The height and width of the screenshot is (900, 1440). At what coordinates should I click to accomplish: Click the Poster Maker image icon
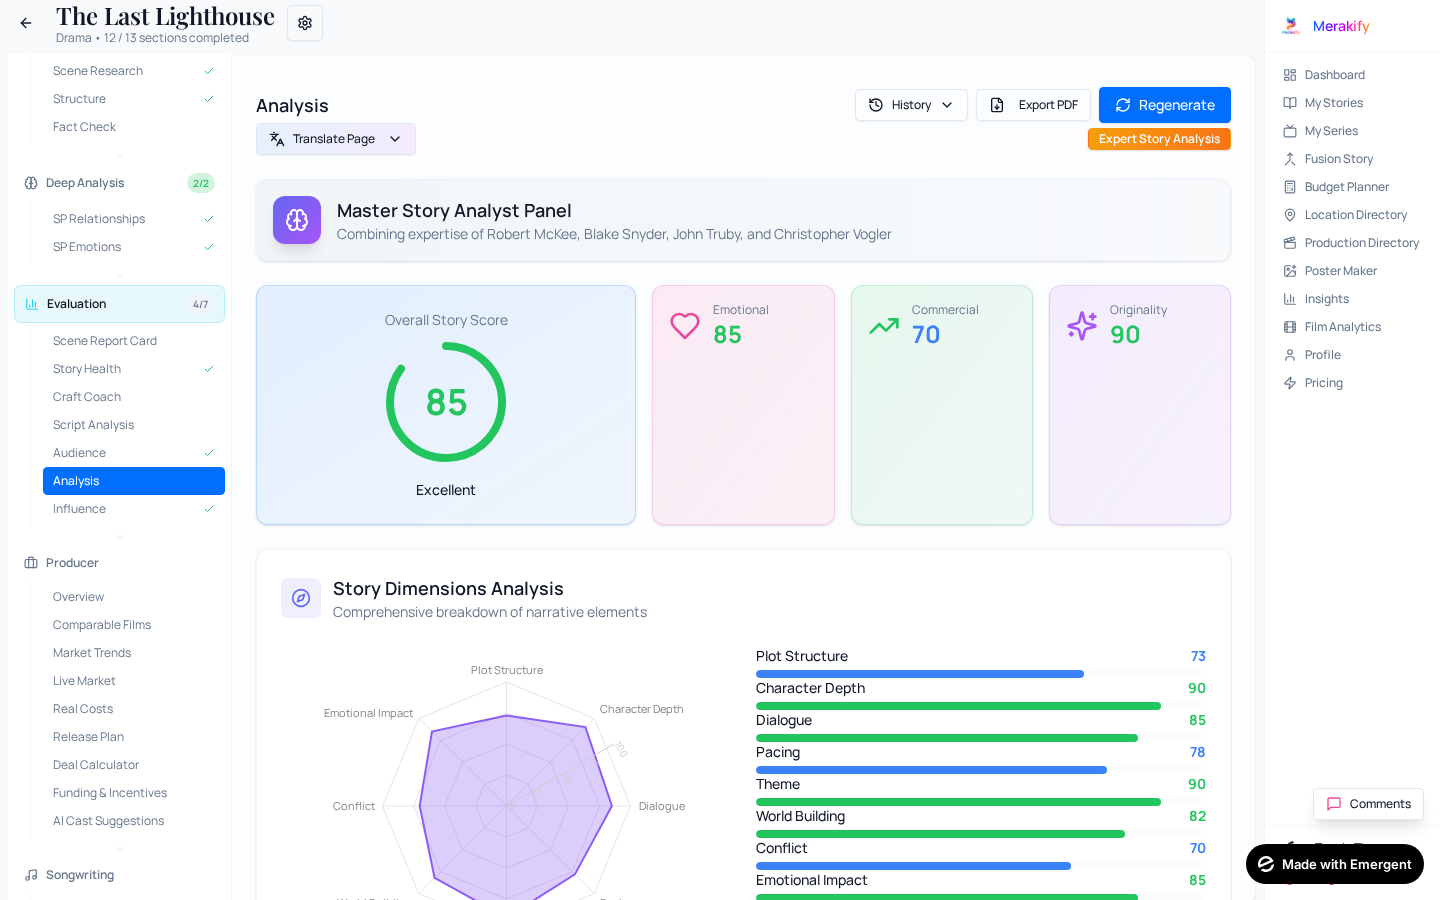pos(1290,271)
